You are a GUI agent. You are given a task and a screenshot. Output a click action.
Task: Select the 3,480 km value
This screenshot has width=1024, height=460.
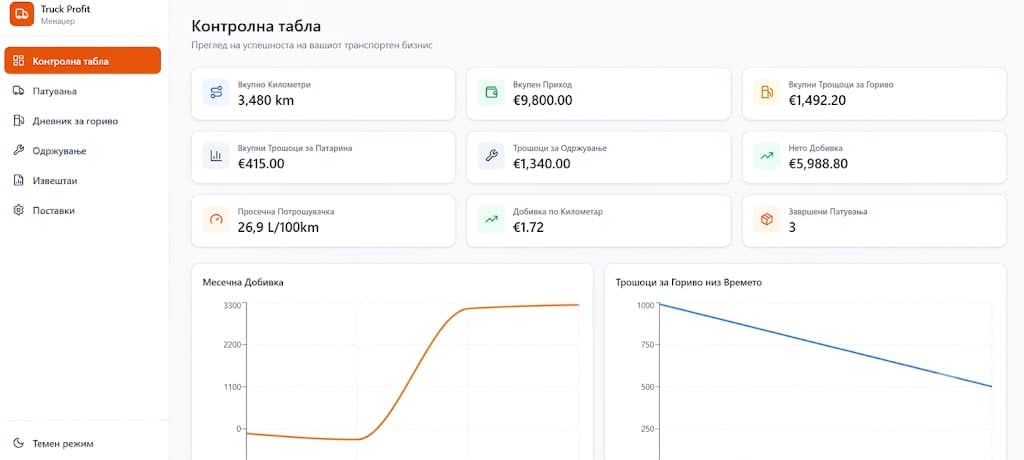tap(266, 101)
